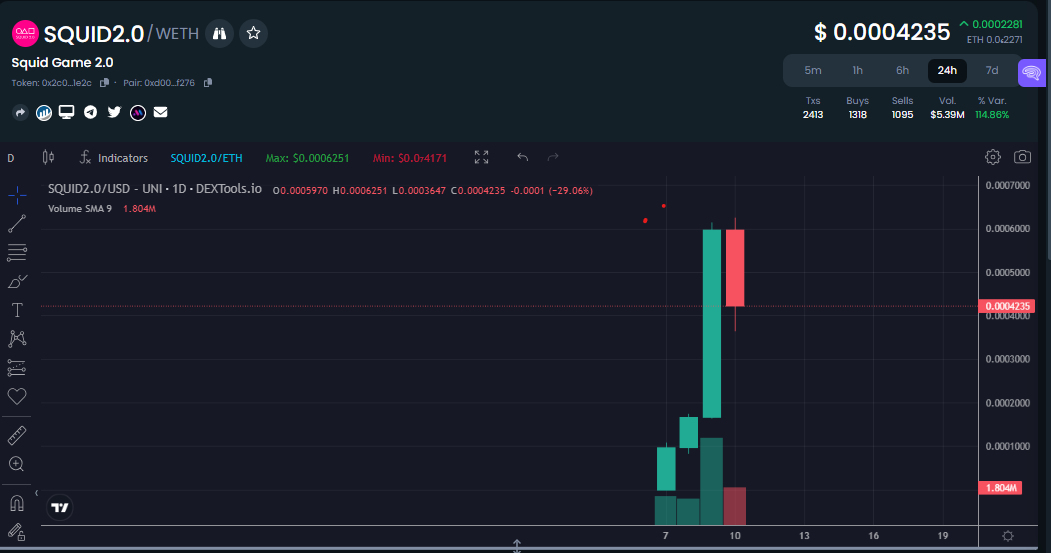Select the trend line drawing tool
The width and height of the screenshot is (1051, 553).
17,224
